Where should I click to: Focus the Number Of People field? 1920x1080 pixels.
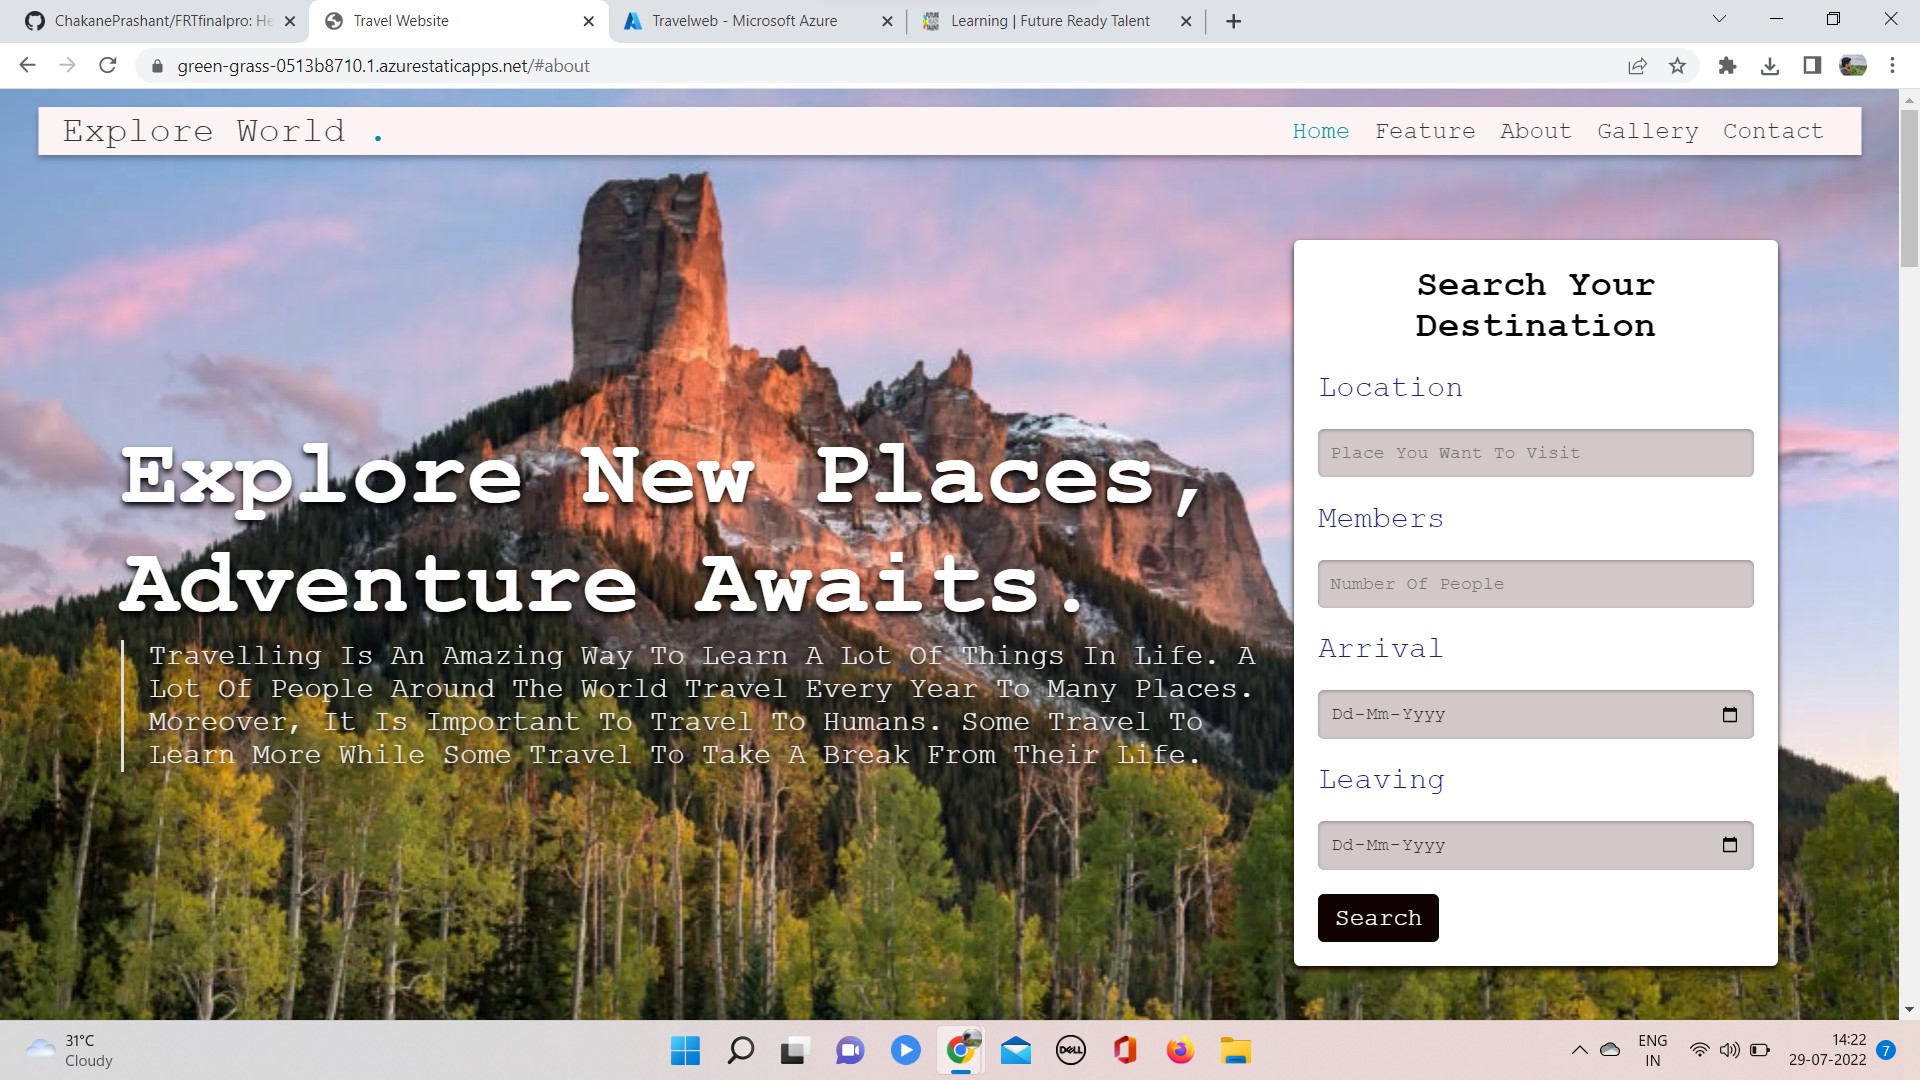pyautogui.click(x=1535, y=584)
